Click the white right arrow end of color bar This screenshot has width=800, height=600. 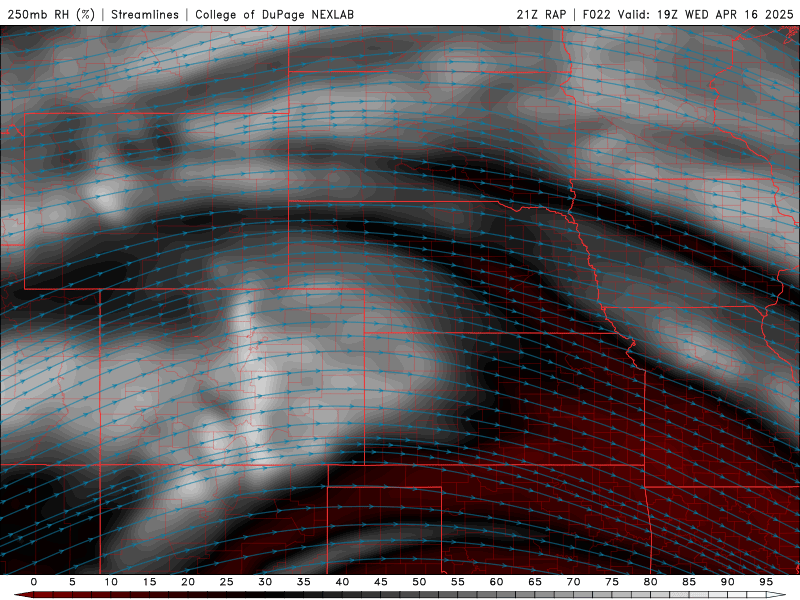(776, 595)
